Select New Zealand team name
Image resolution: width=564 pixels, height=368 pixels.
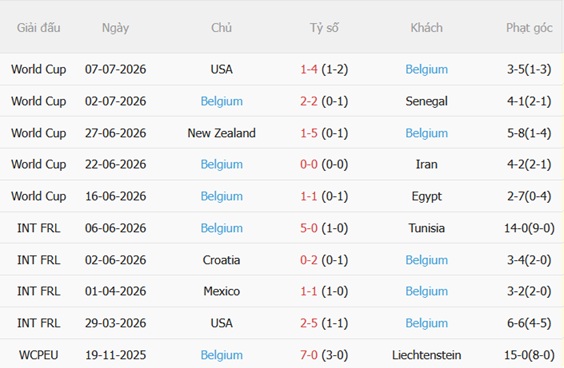tap(222, 133)
